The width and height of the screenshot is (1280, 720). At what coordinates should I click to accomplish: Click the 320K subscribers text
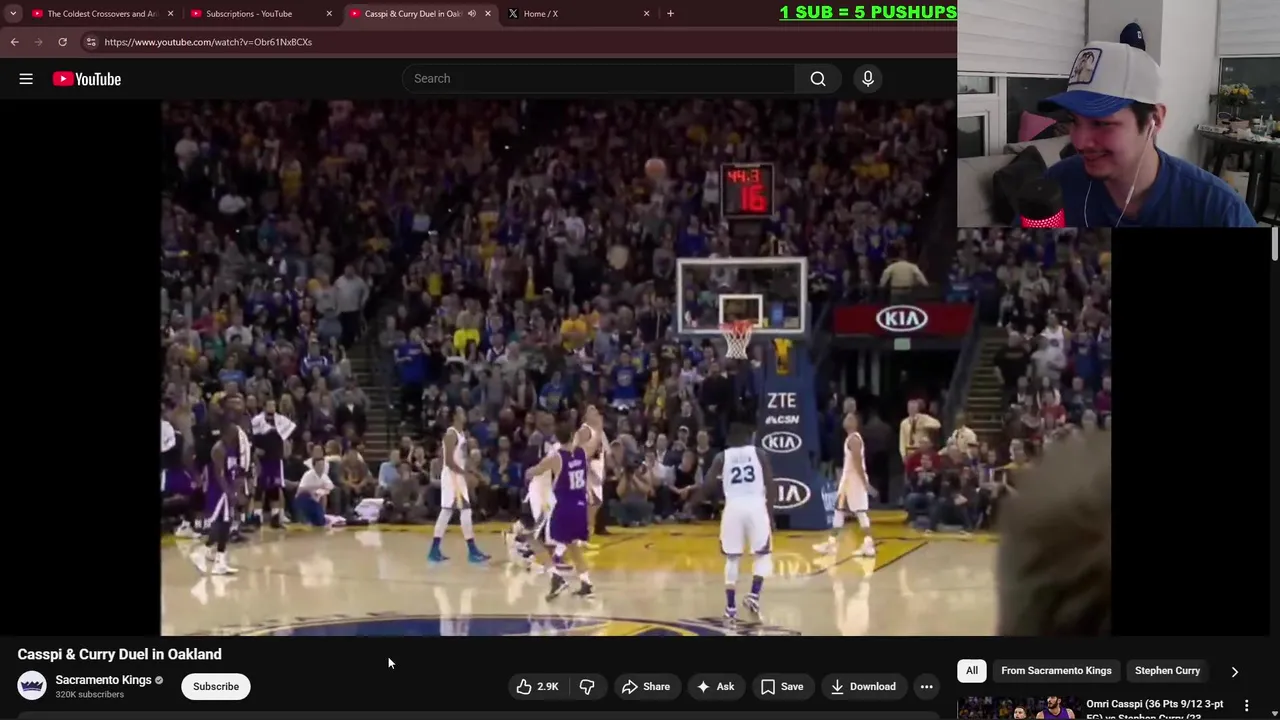tap(90, 695)
